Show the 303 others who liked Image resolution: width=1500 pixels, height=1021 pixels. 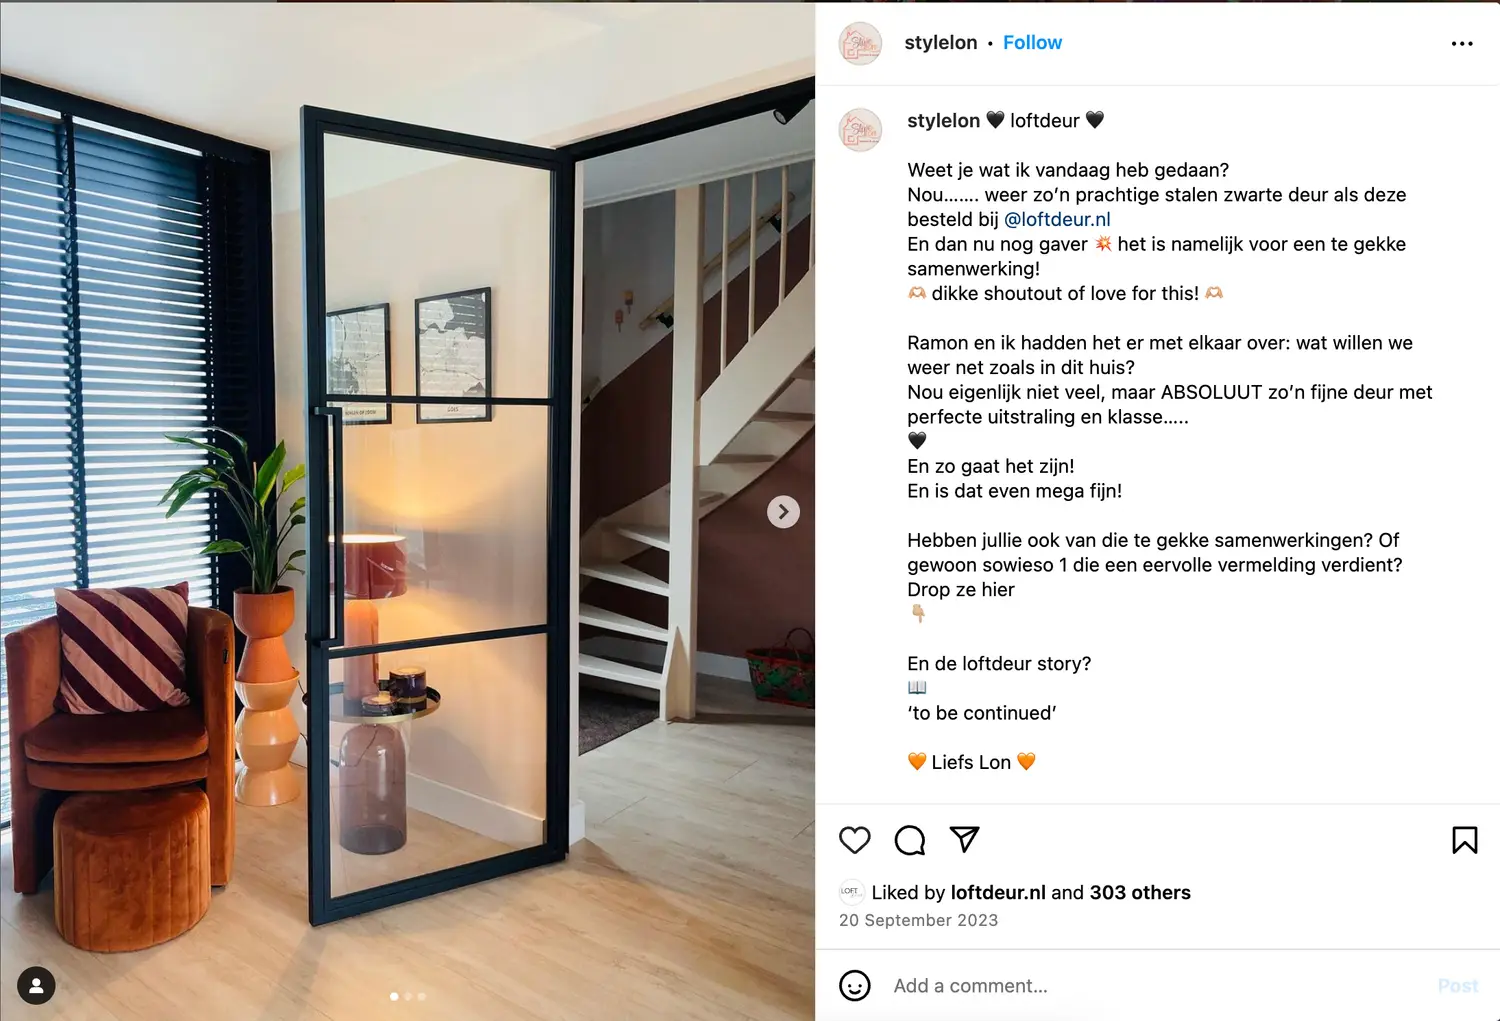tap(1140, 892)
